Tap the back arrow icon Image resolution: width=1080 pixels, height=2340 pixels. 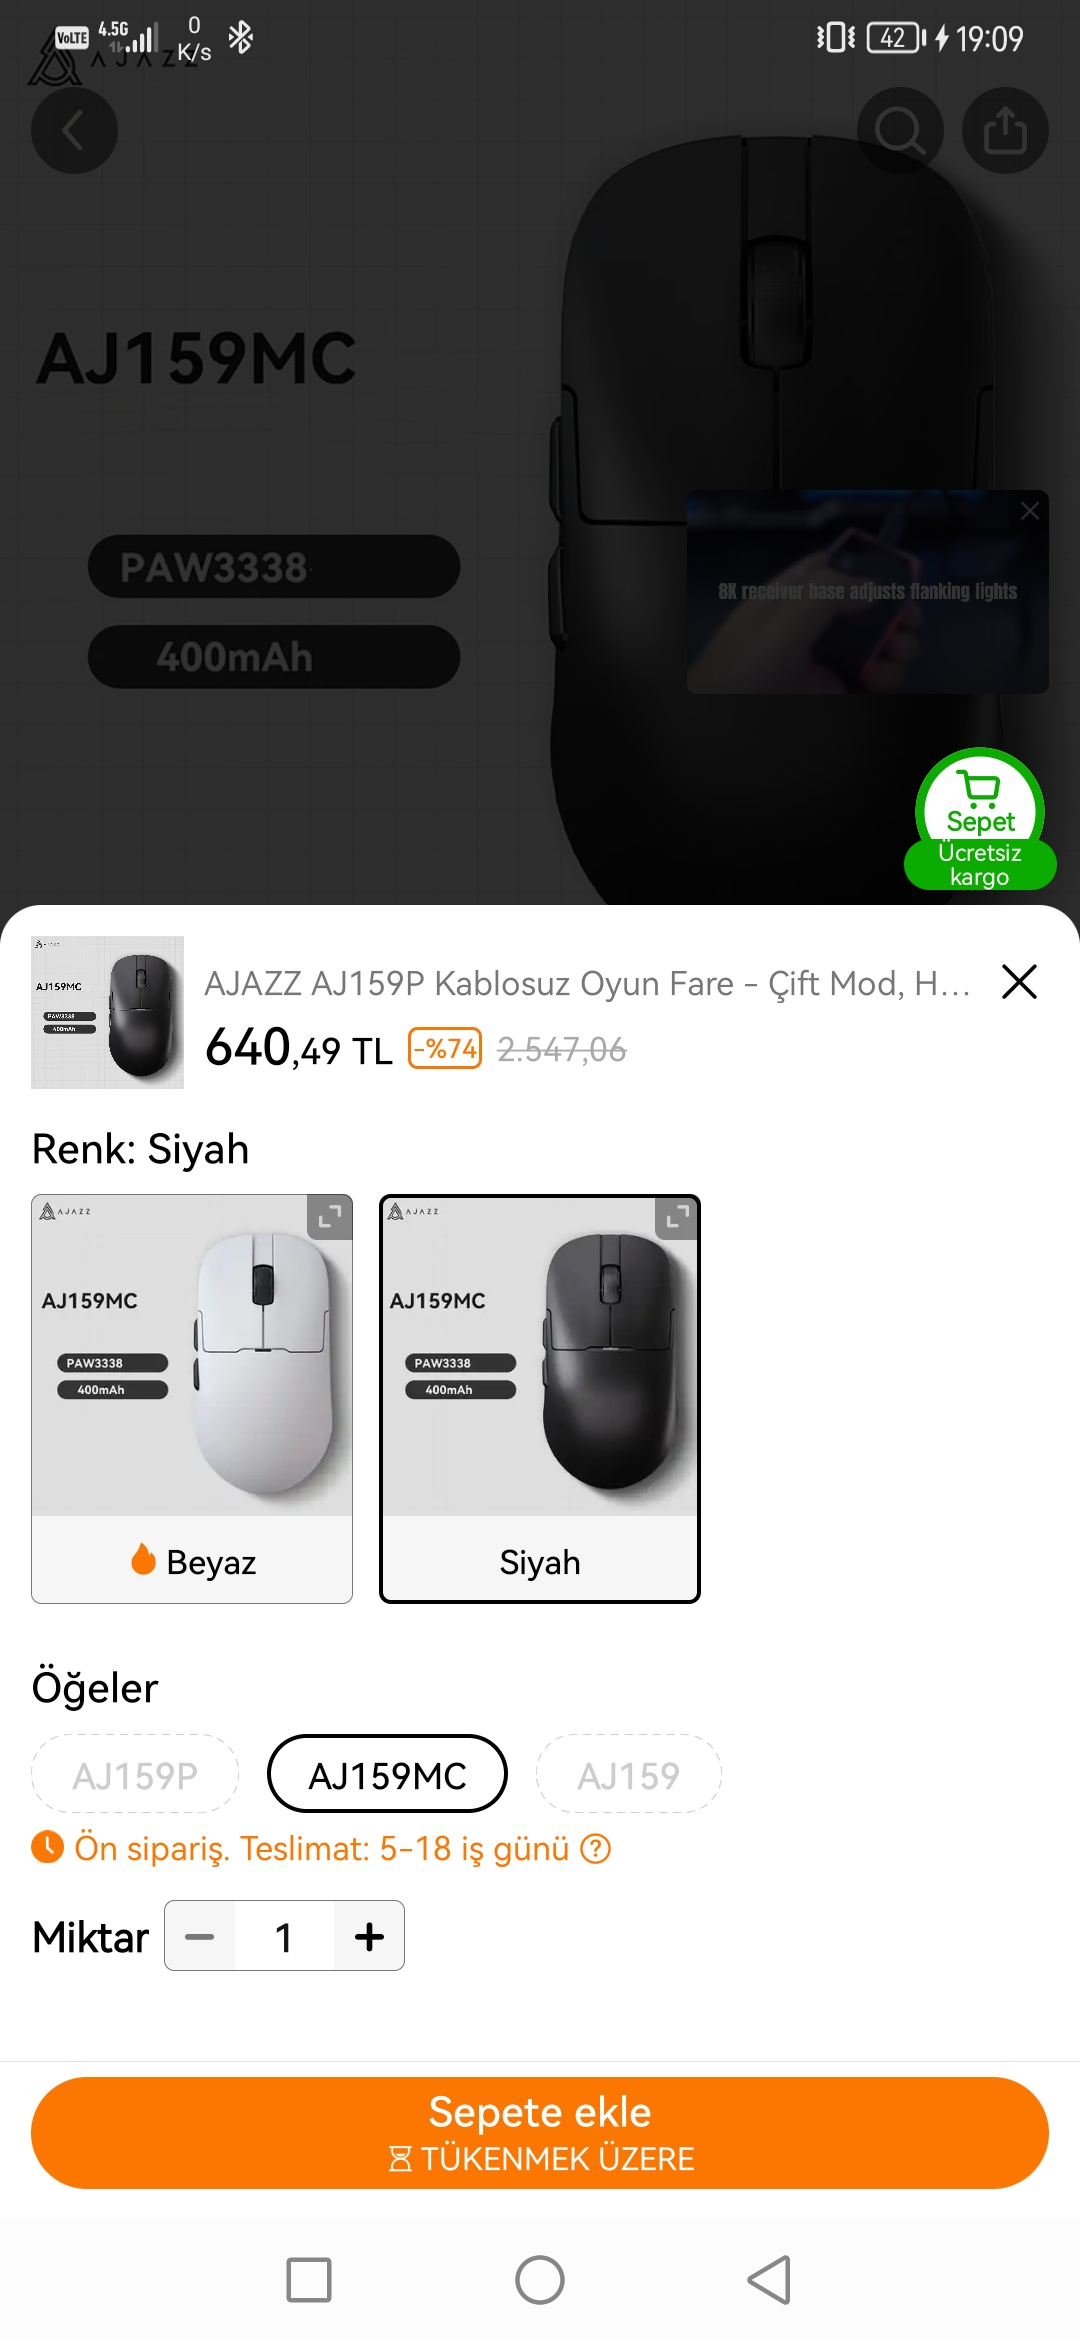[x=74, y=131]
